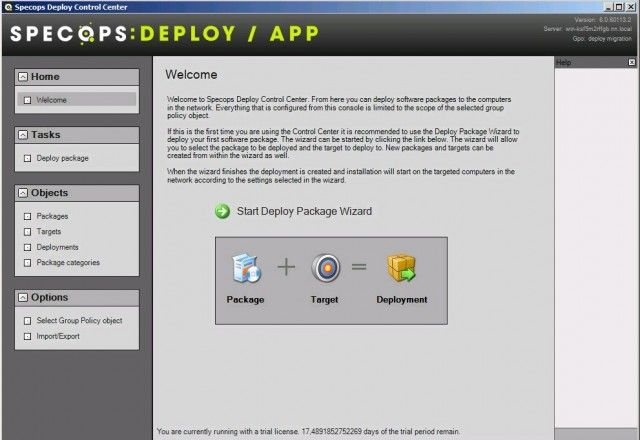
Task: Click the Options section header
Action: coord(77,298)
